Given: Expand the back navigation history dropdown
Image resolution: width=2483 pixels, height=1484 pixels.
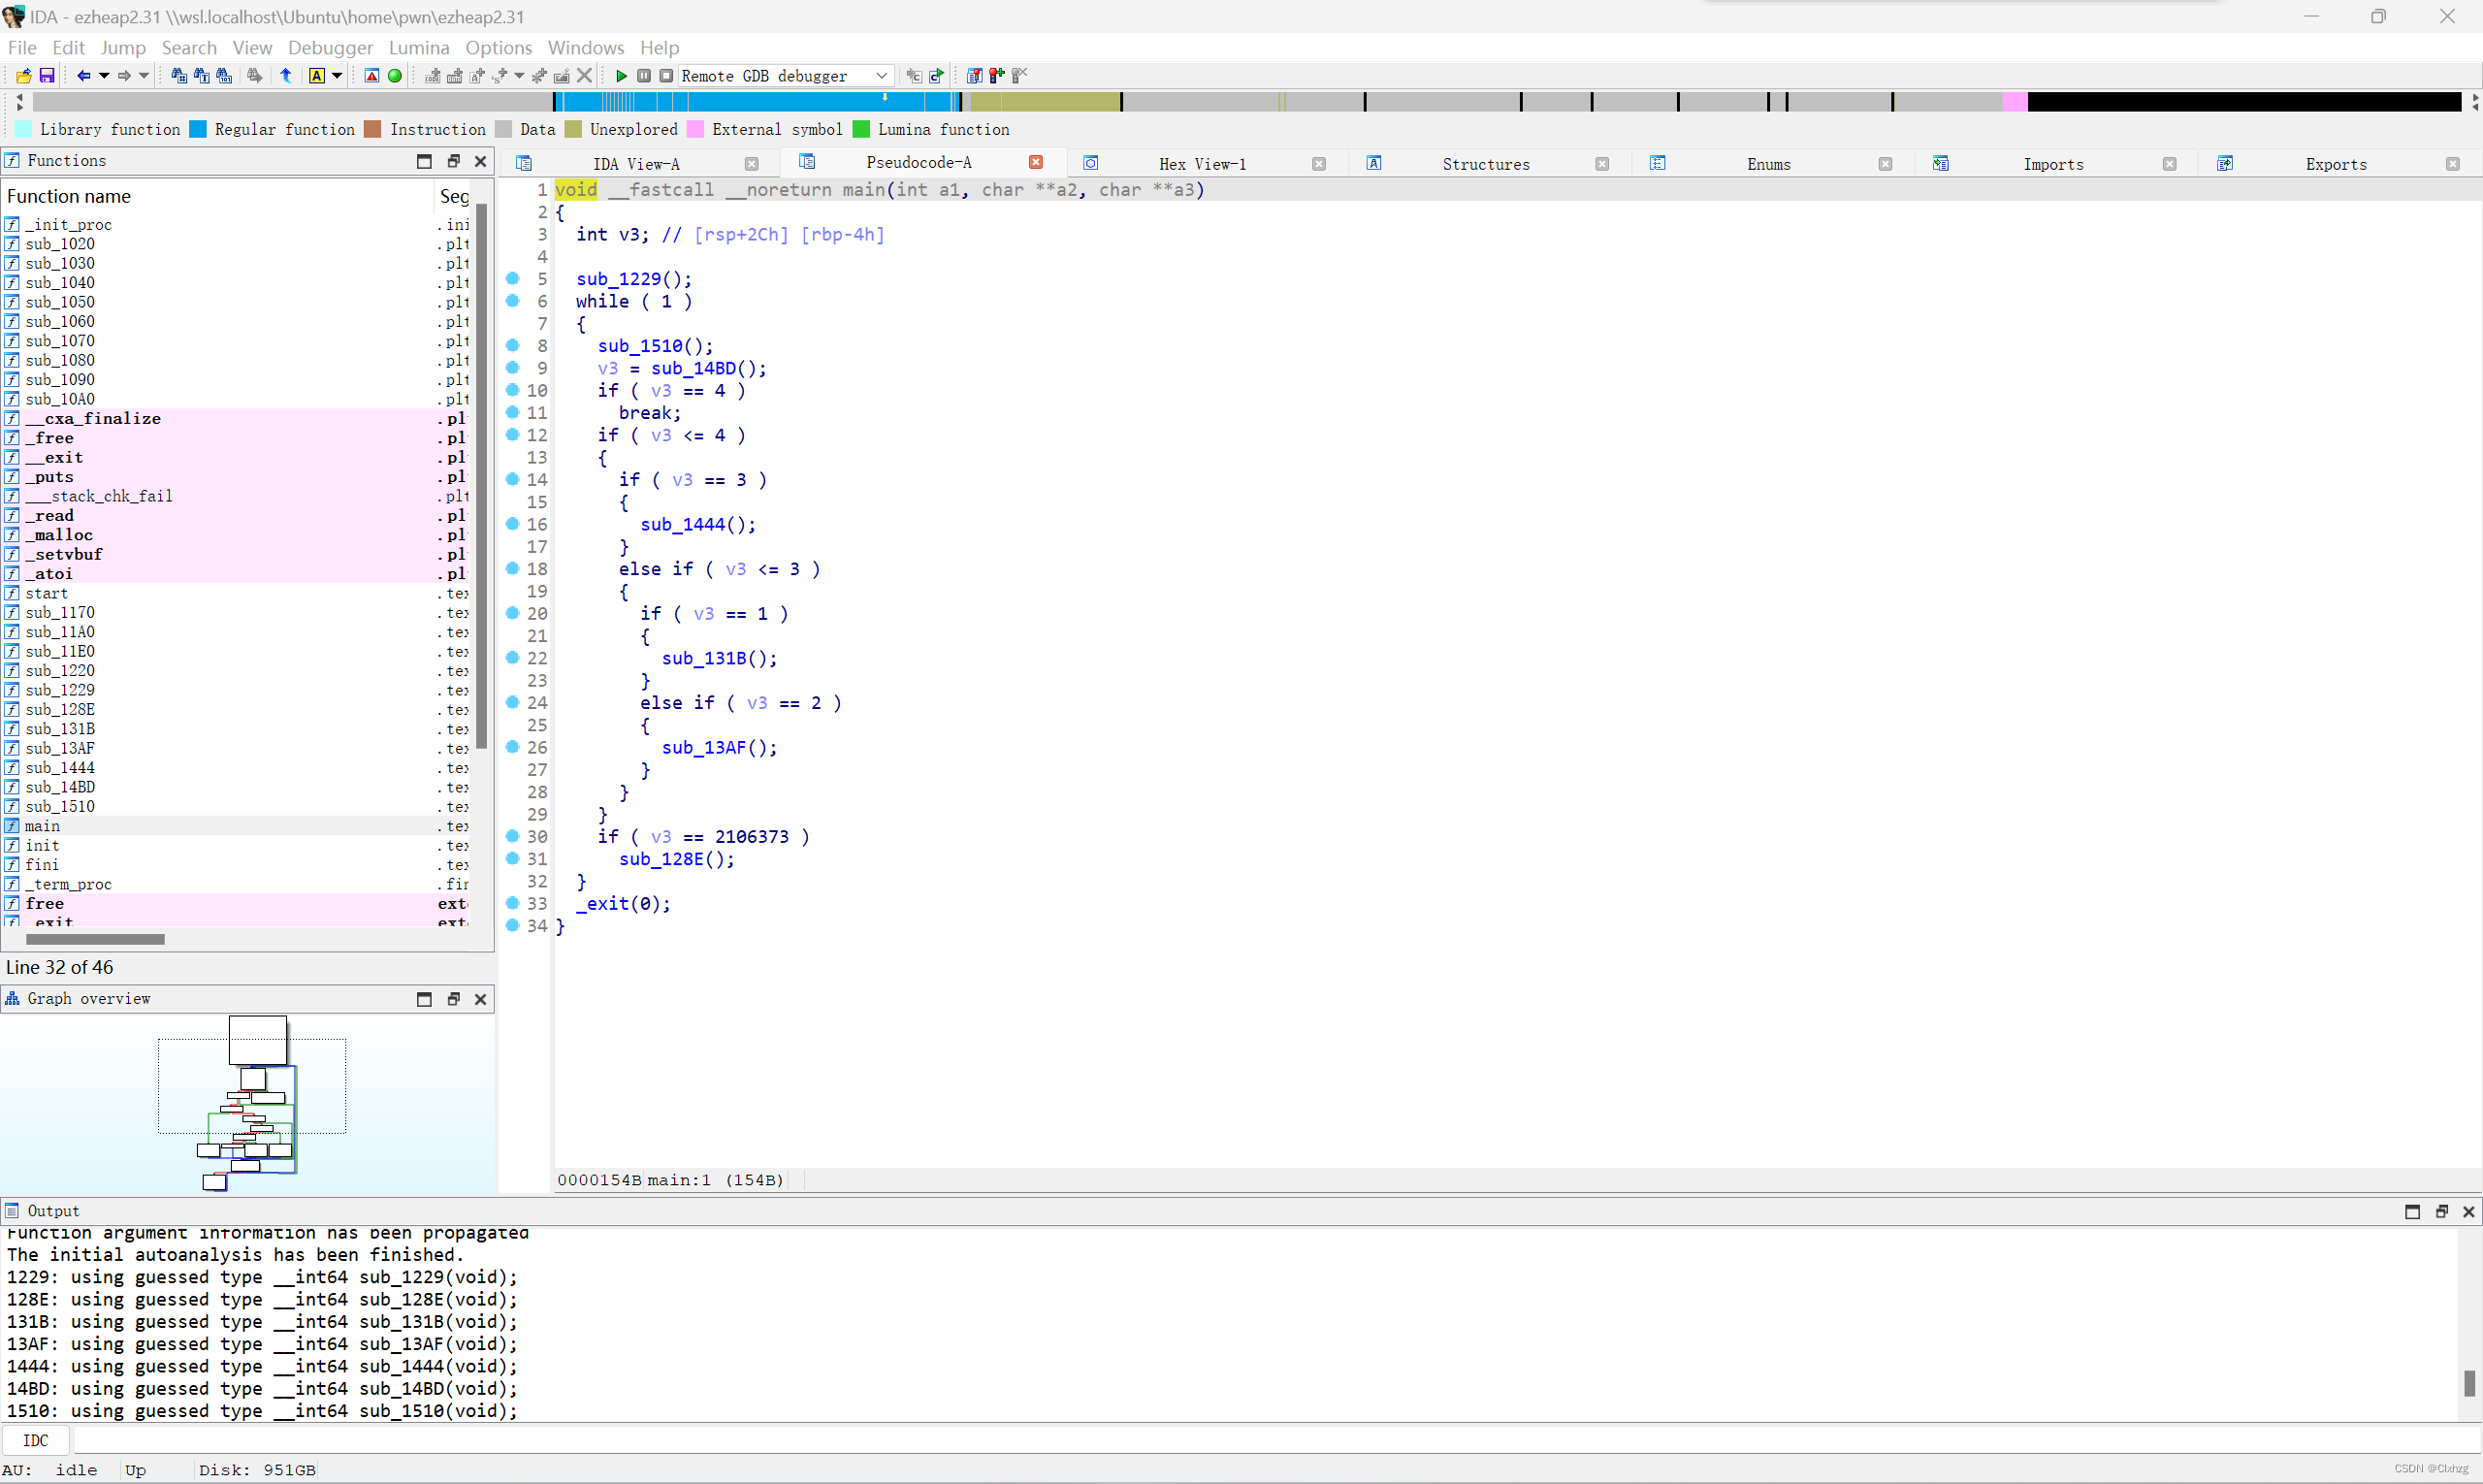Looking at the screenshot, I should pos(104,76).
